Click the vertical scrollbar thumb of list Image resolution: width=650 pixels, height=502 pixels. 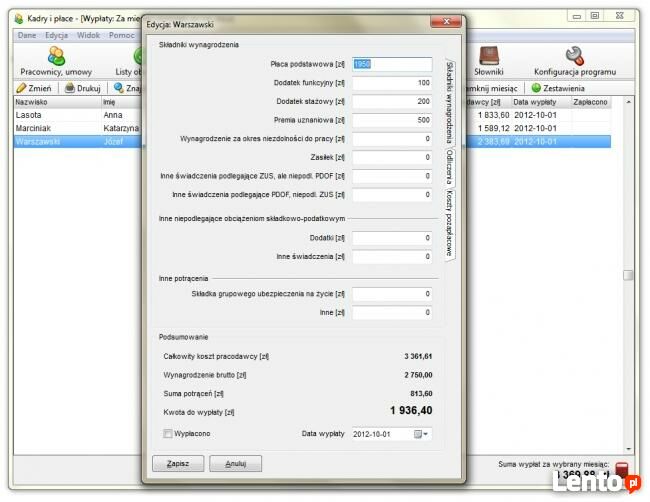628,275
